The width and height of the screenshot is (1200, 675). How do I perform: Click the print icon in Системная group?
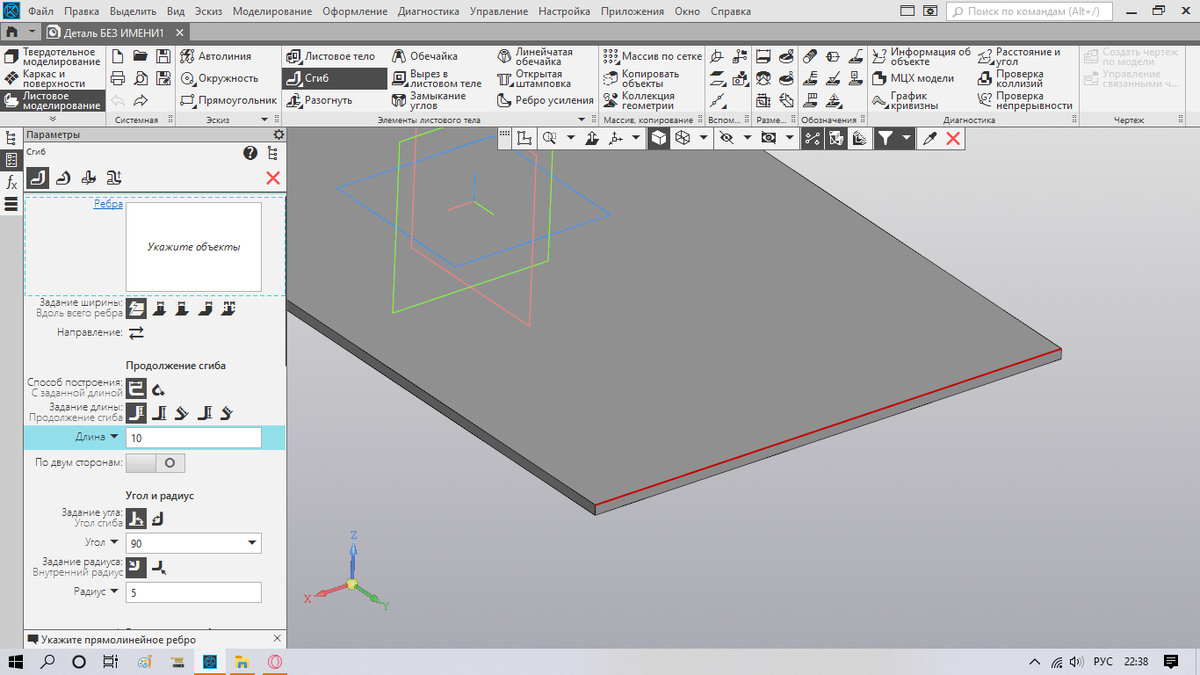point(119,78)
